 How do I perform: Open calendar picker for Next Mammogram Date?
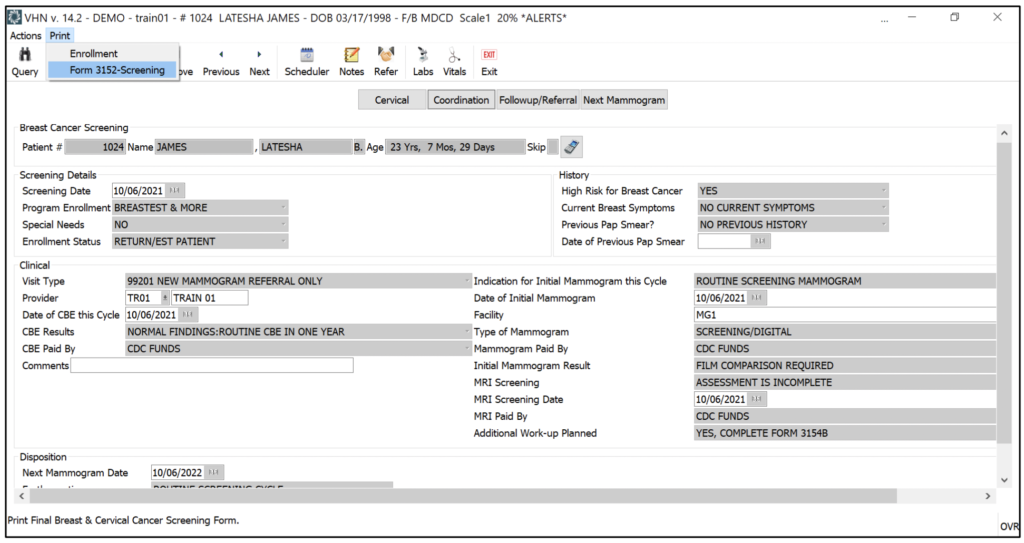click(x=214, y=472)
